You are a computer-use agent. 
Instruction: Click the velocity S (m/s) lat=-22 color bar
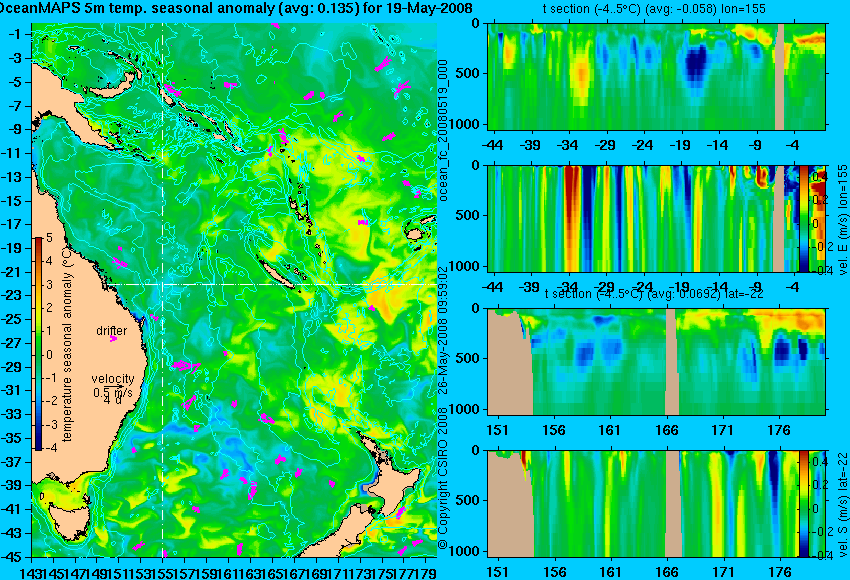[803, 504]
